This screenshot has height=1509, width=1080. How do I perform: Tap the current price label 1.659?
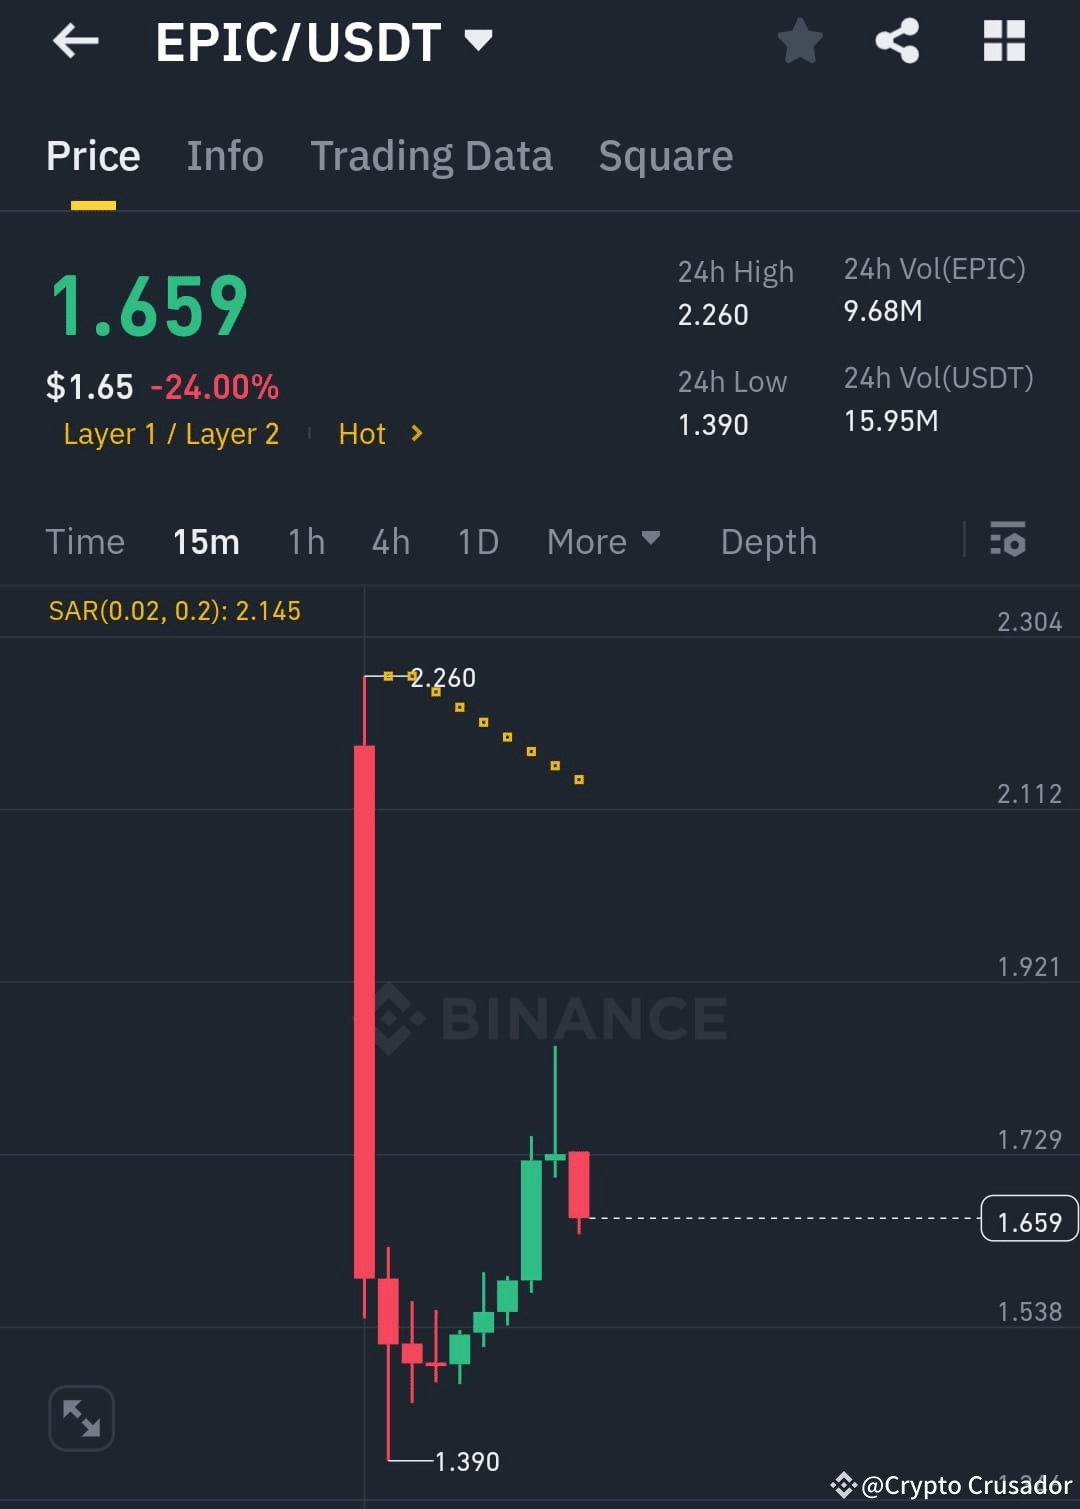[x=1029, y=1219]
